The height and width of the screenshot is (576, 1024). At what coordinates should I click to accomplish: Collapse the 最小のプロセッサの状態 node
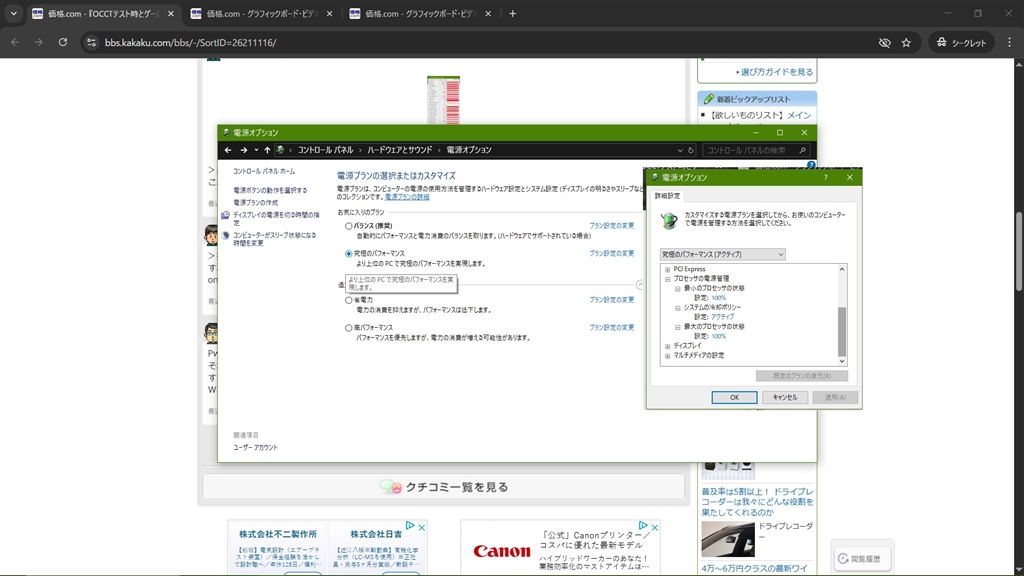677,288
